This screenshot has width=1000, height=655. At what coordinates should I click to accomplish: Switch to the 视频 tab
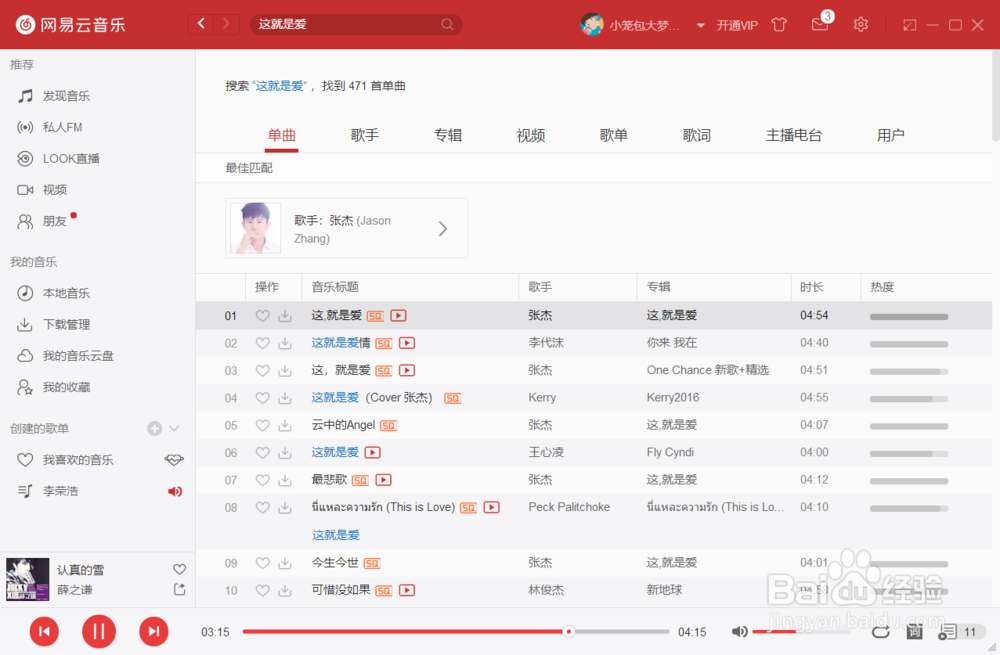pyautogui.click(x=531, y=135)
